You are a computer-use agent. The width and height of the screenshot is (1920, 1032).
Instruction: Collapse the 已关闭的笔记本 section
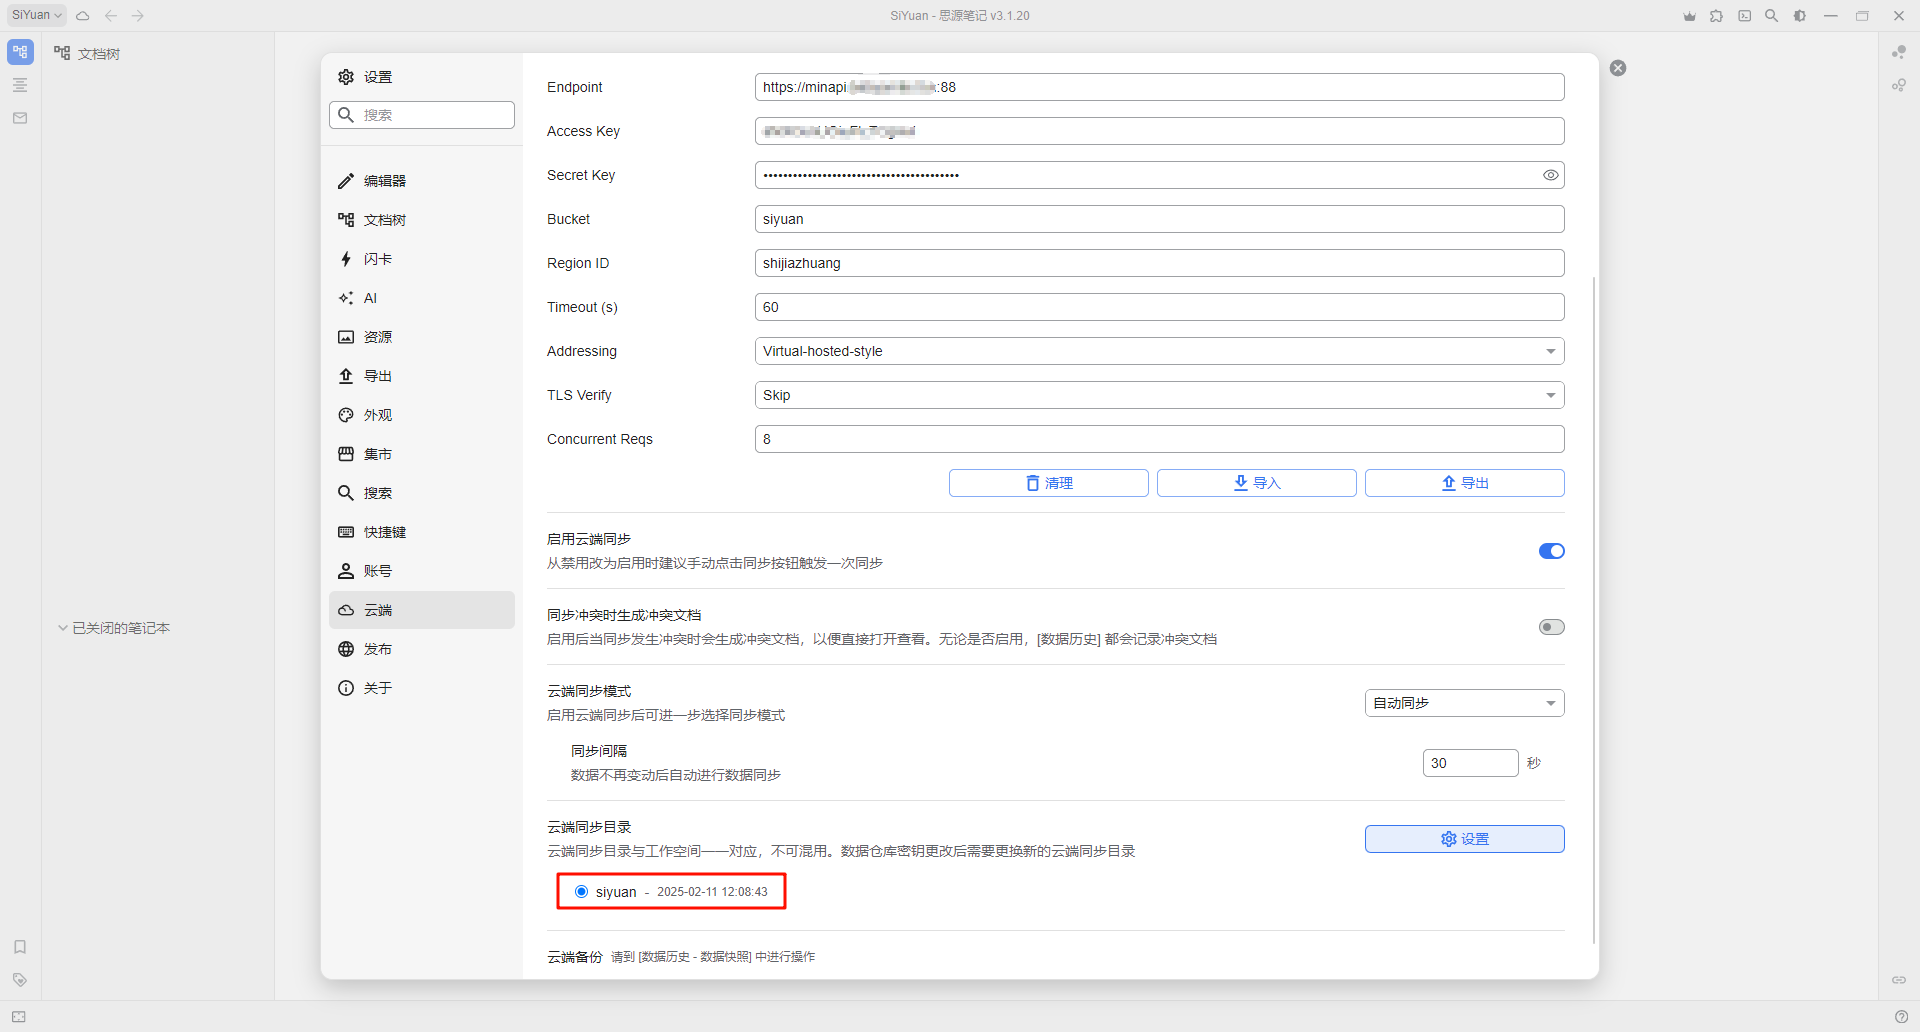[x=63, y=628]
